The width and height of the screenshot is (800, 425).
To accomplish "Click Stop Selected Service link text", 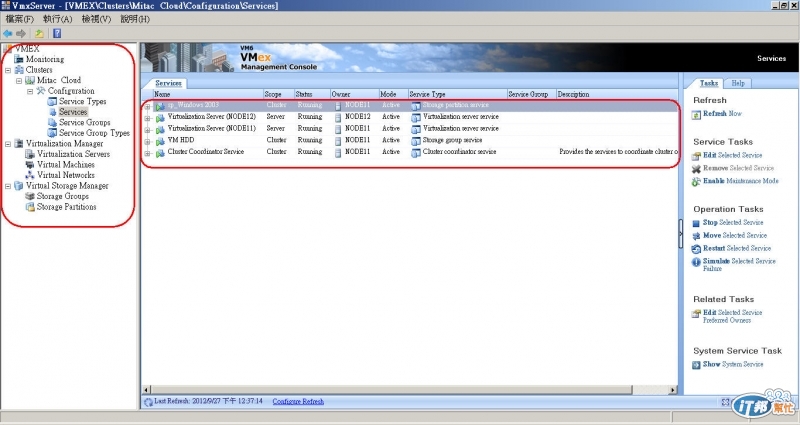I will click(733, 223).
